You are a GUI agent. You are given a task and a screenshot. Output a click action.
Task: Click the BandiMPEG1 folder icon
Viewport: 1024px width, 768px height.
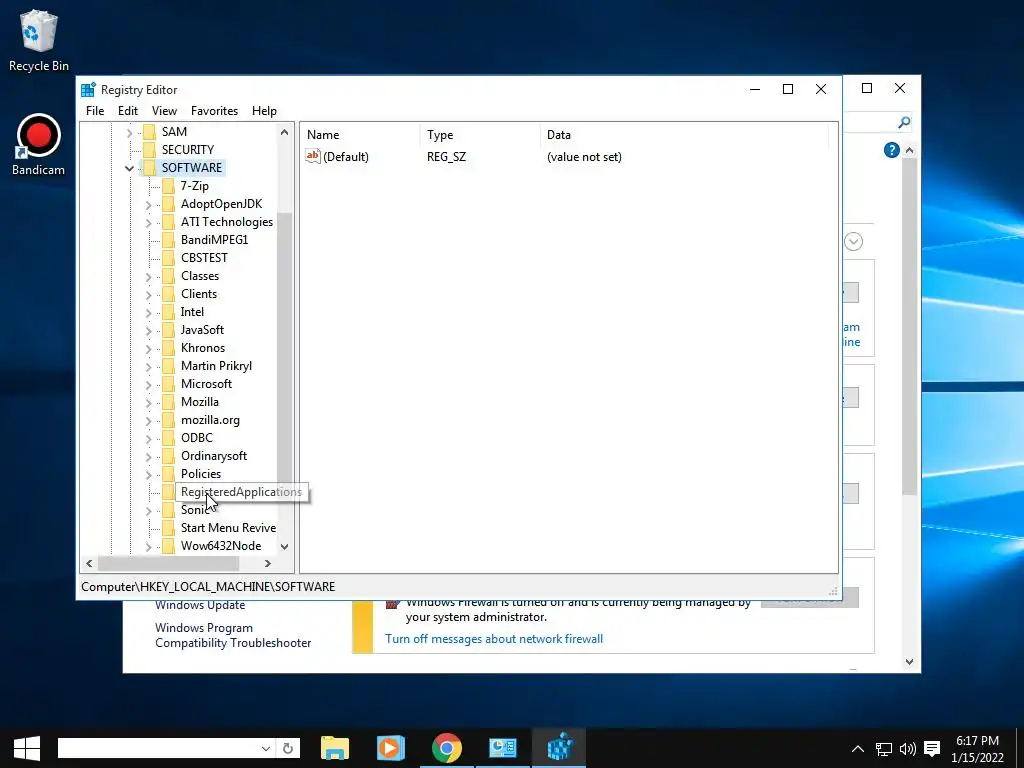click(x=168, y=240)
